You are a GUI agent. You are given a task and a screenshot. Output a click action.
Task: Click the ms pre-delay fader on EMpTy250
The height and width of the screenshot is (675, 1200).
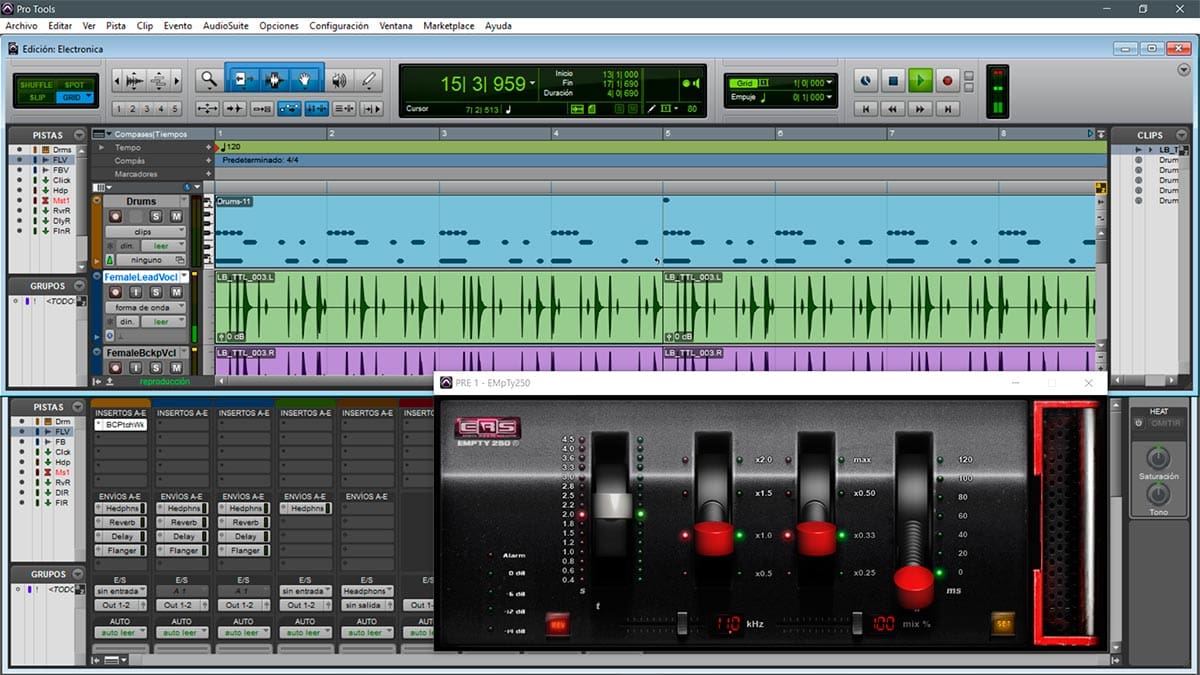coord(914,586)
